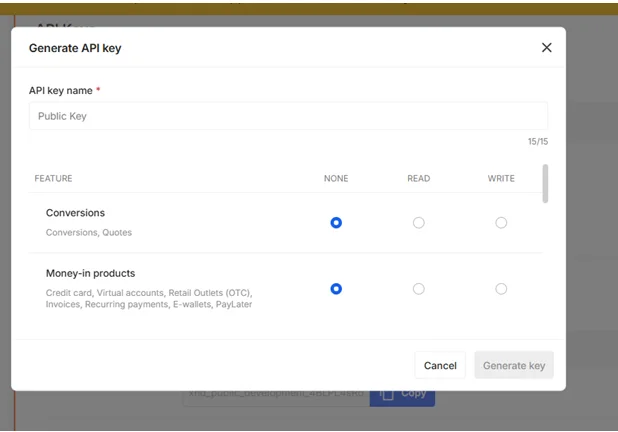This screenshot has width=618, height=432.
Task: Click the public key field behind dialog
Action: pos(276,396)
